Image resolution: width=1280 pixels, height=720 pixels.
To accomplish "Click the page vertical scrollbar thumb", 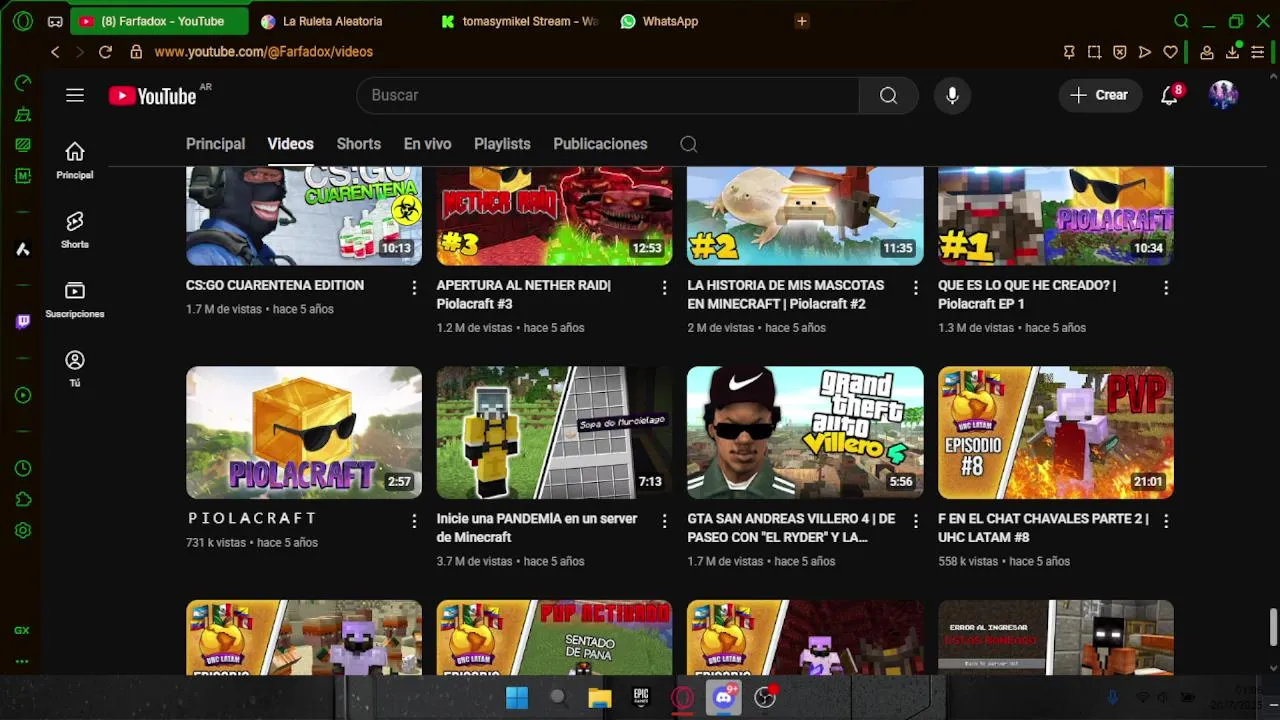I will 1273,627.
